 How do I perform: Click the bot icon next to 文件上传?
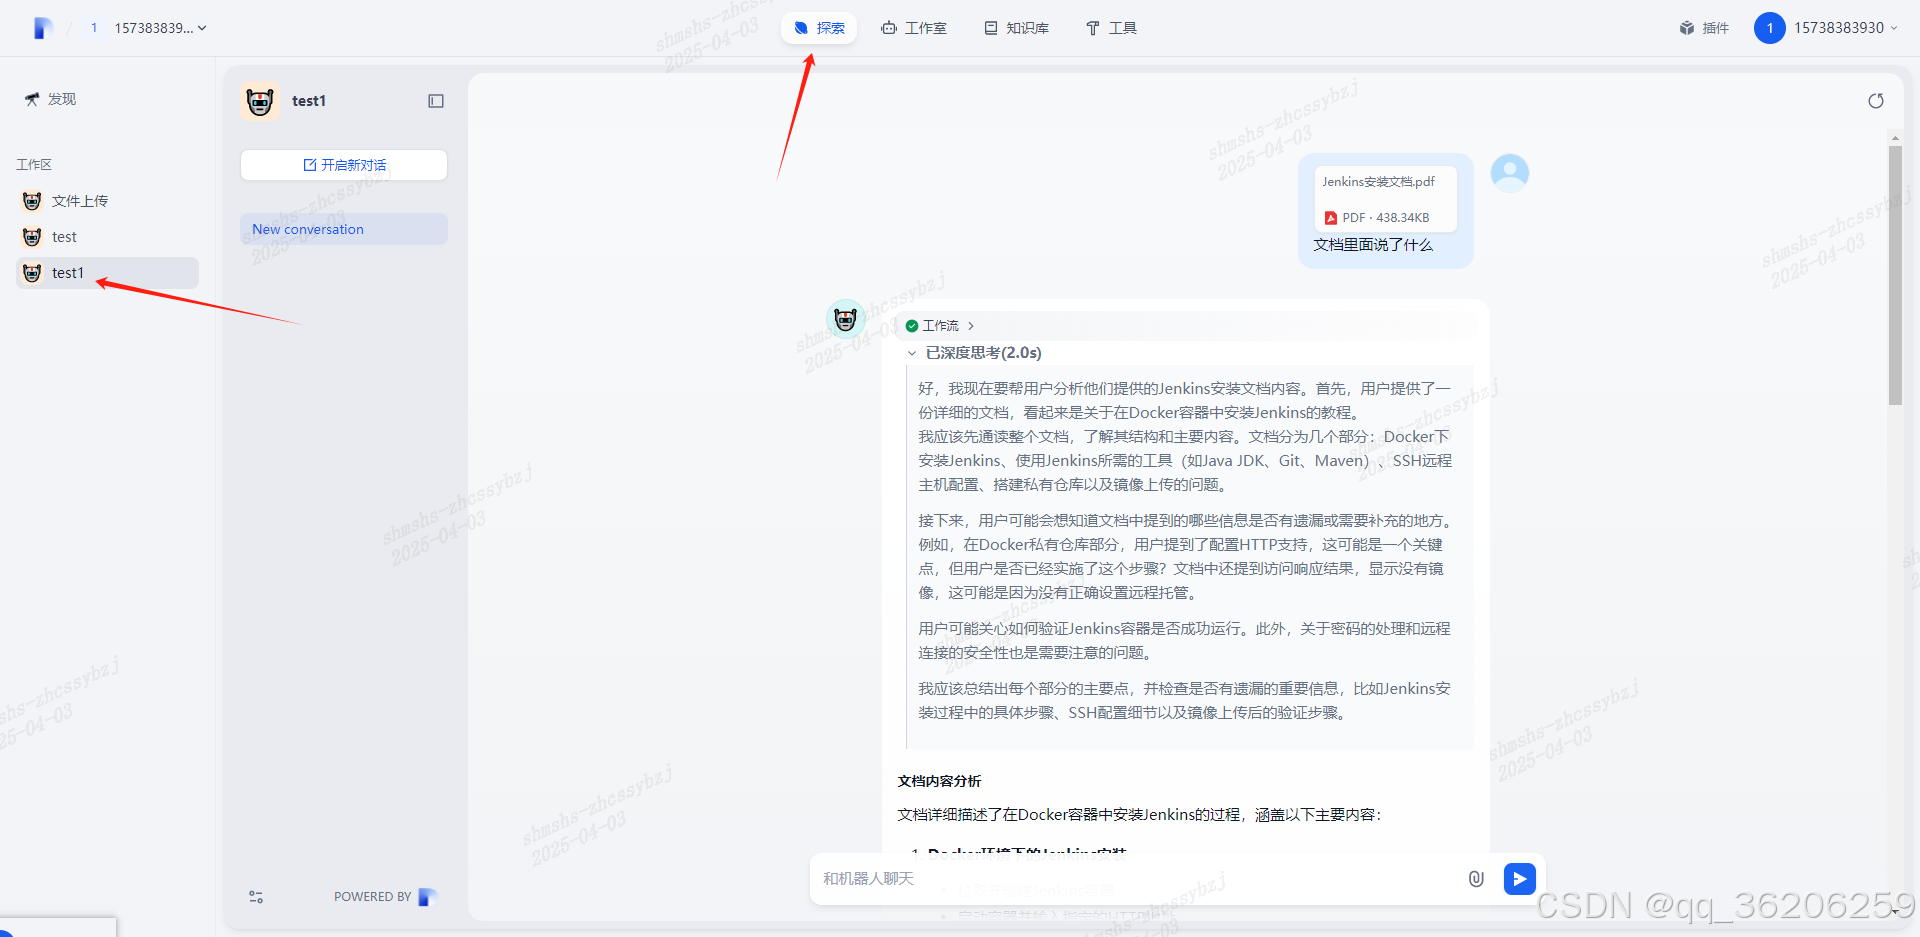pyautogui.click(x=32, y=201)
